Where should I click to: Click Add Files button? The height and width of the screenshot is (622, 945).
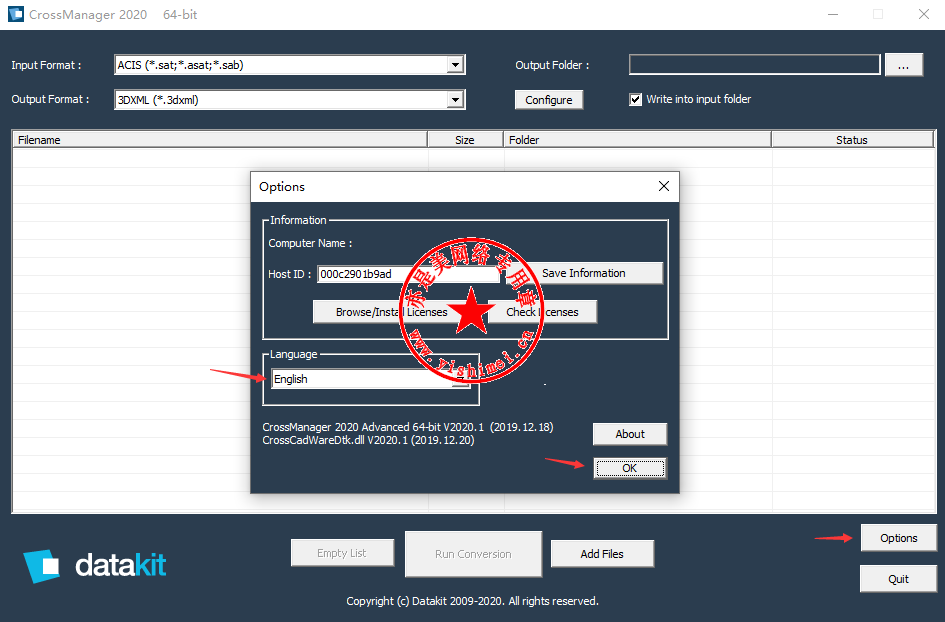coord(602,553)
